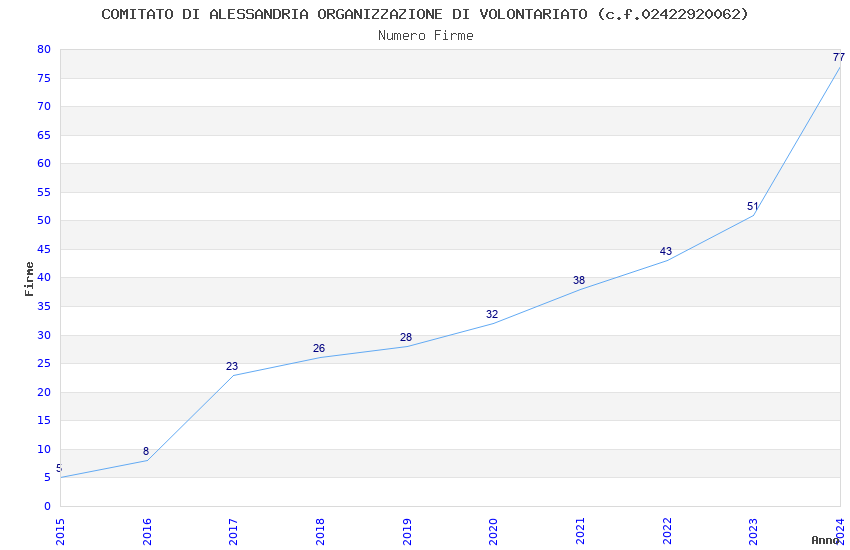Viewport: 850px width, 550px height.
Task: Click y-axis tick value 80
Action: (44, 49)
